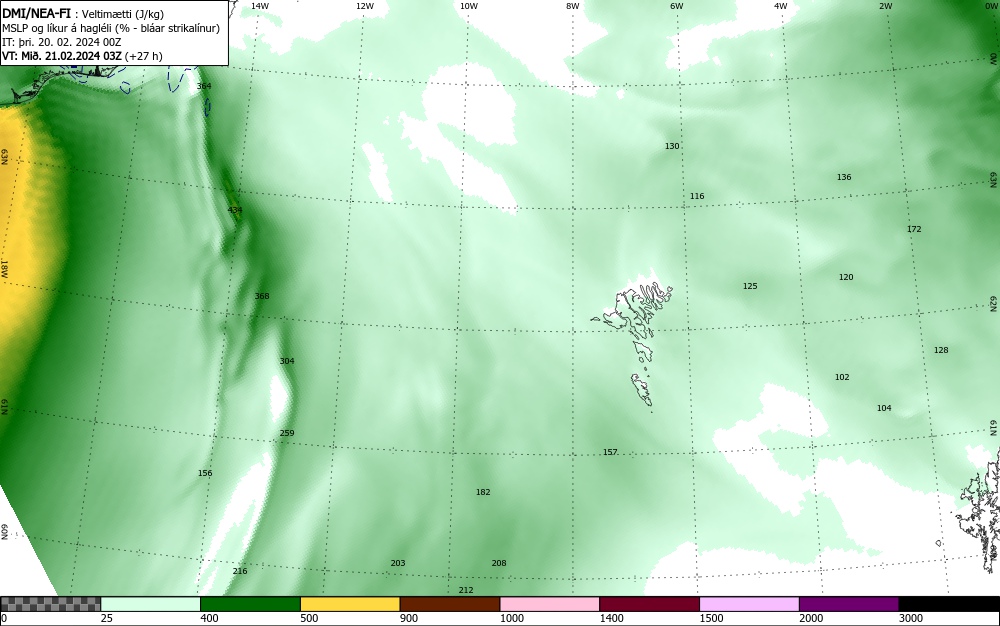1000x626 pixels.
Task: Click the map value 128
Action: 941,350
